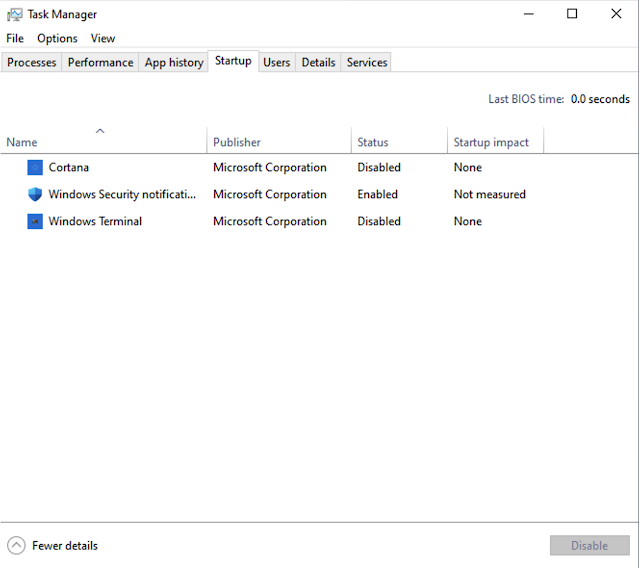The image size is (639, 568).
Task: Sort by the Startup impact column header
Action: coord(496,141)
